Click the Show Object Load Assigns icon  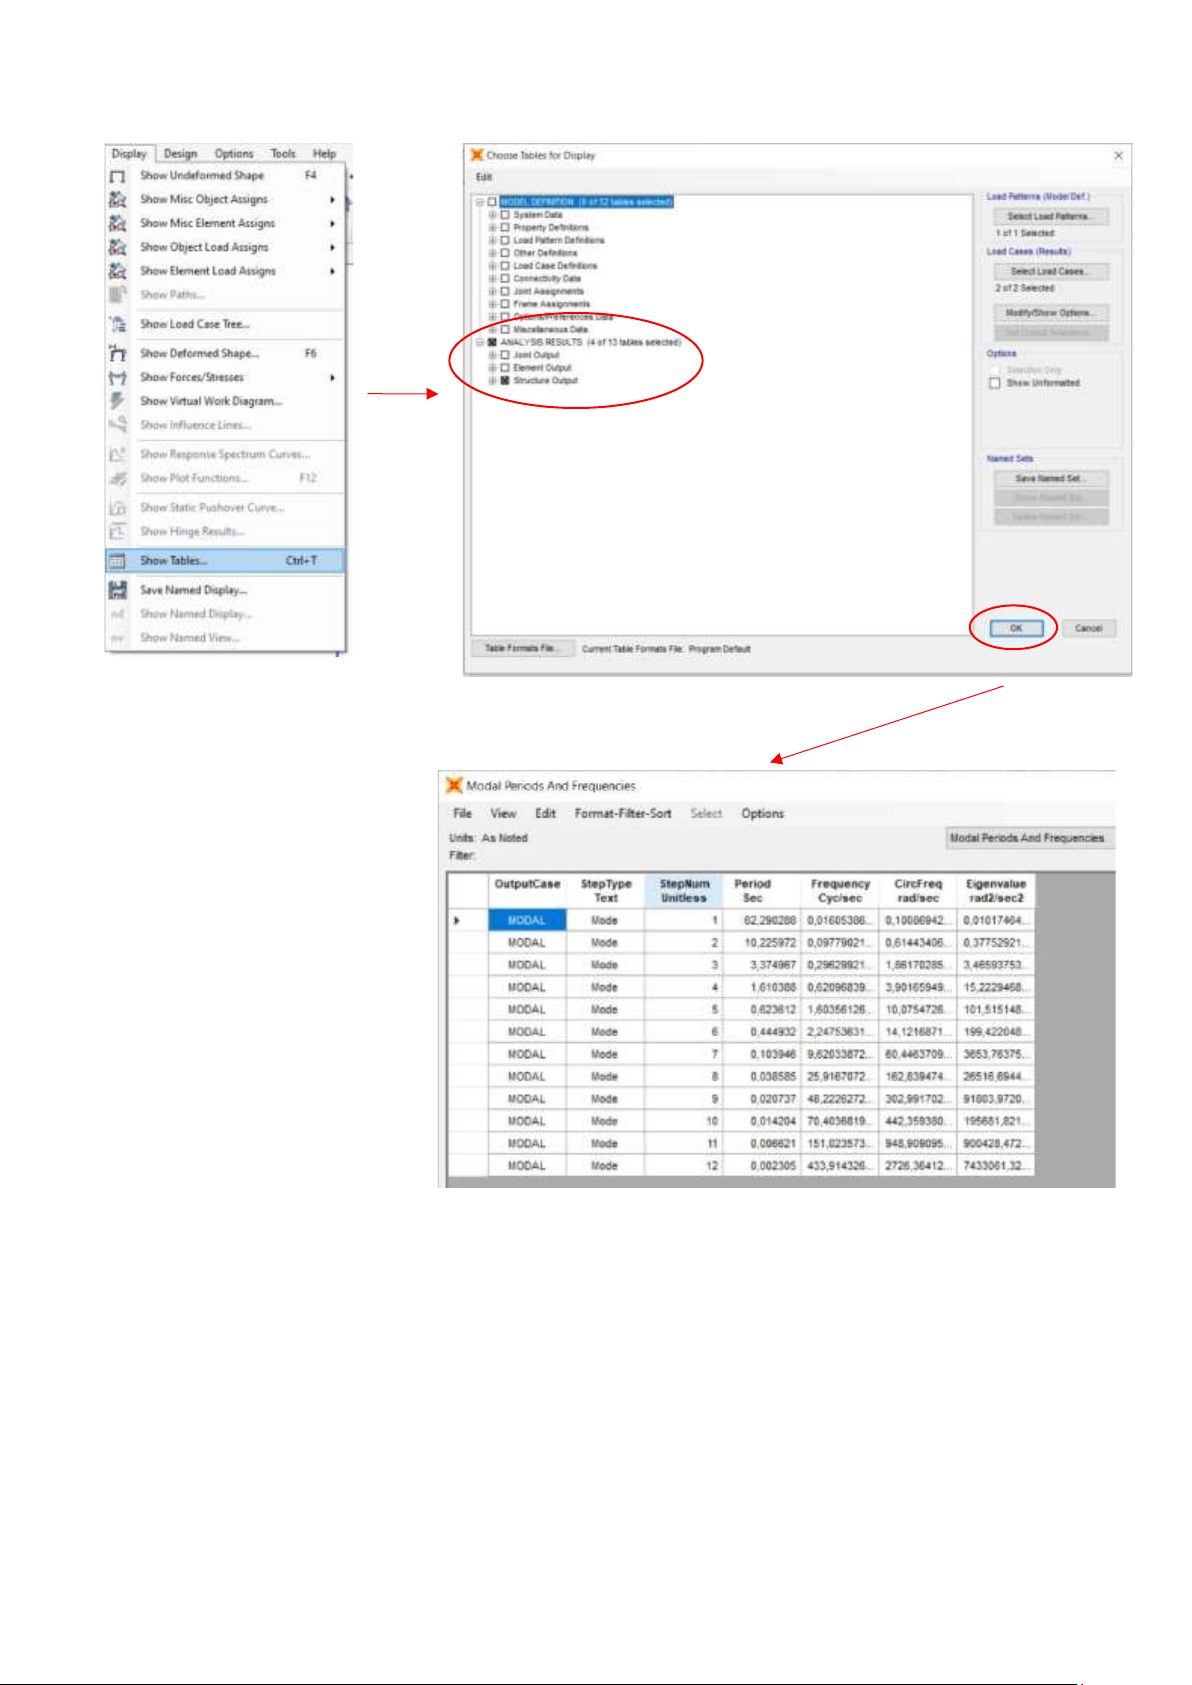(117, 247)
